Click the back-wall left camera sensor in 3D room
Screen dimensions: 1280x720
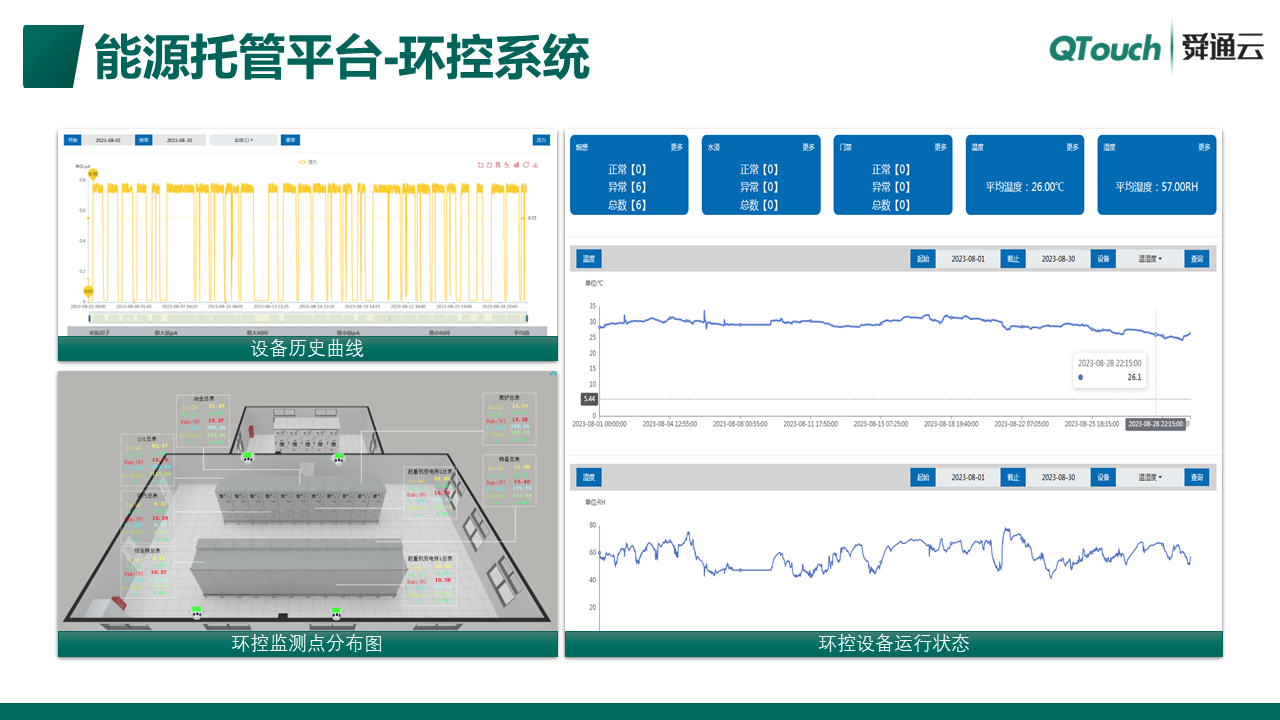click(247, 457)
